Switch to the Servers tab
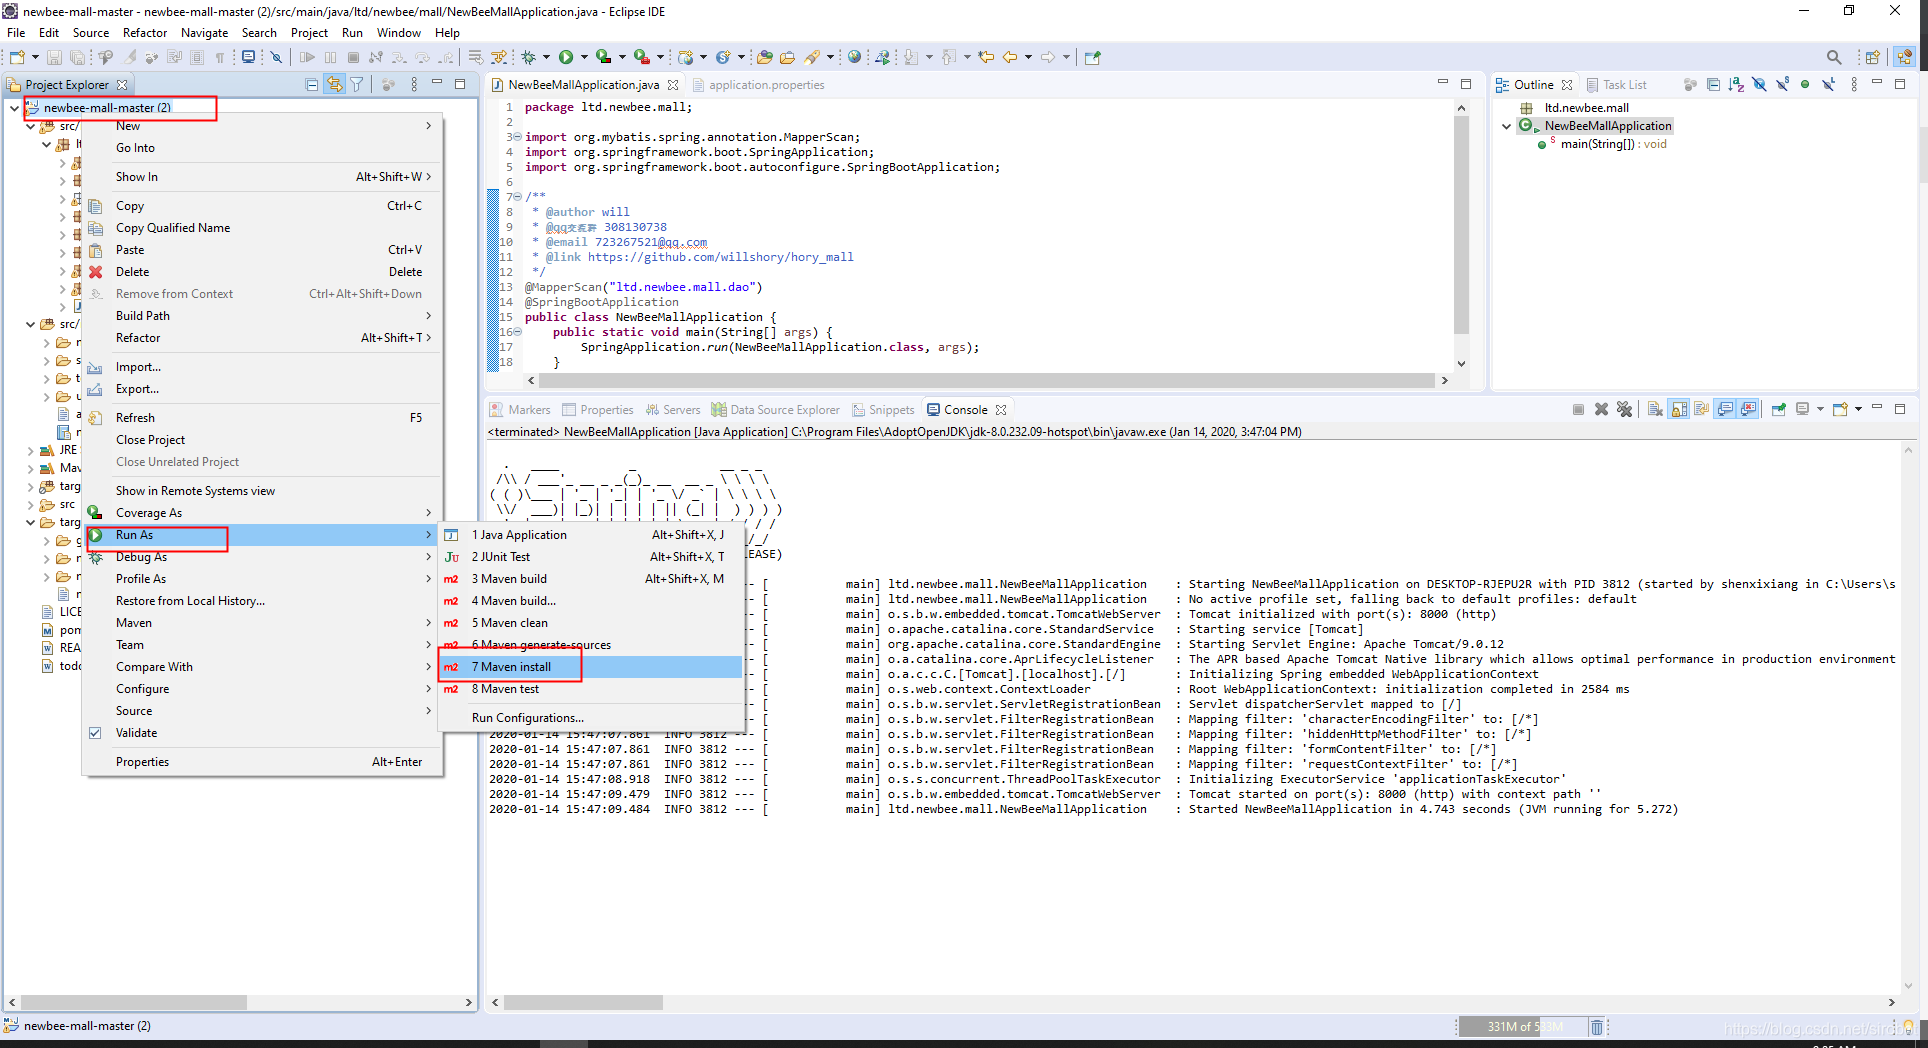 [673, 410]
